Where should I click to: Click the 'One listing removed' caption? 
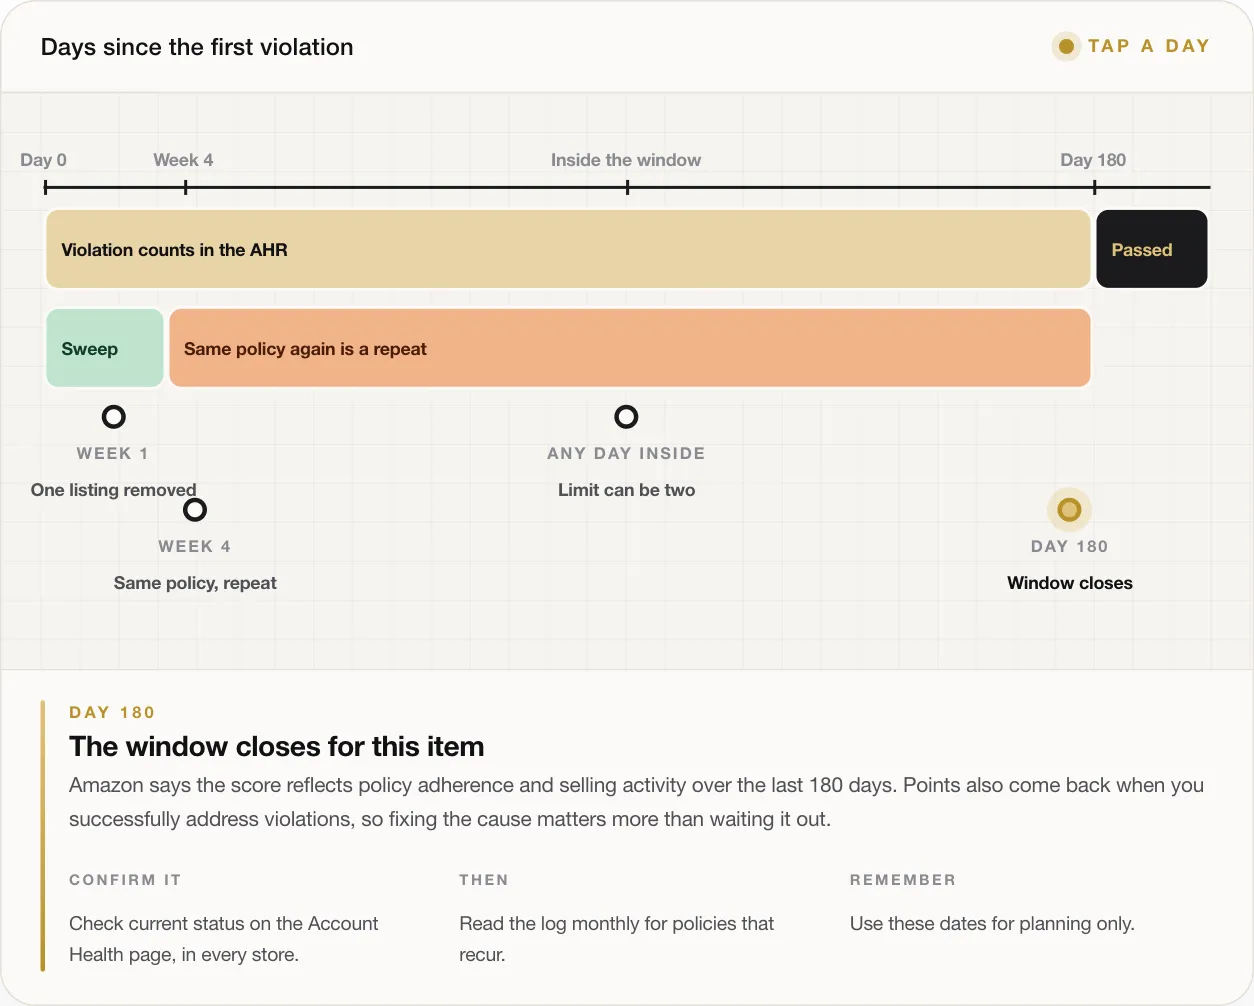113,490
